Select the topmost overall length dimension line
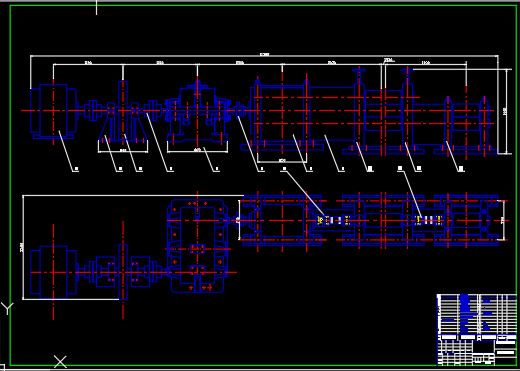 264,56
